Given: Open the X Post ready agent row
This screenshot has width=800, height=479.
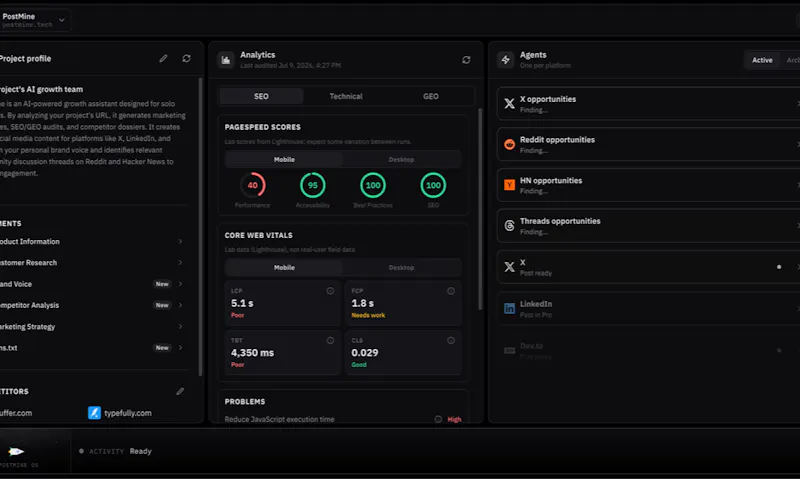Looking at the screenshot, I should click(x=648, y=267).
